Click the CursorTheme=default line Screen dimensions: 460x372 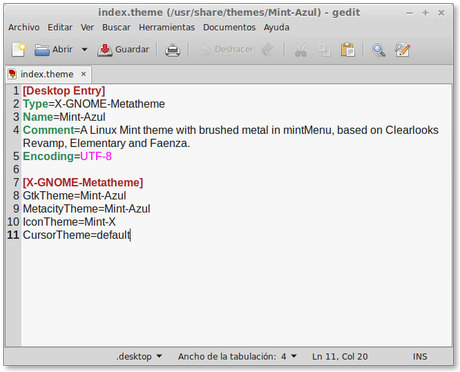pos(77,235)
